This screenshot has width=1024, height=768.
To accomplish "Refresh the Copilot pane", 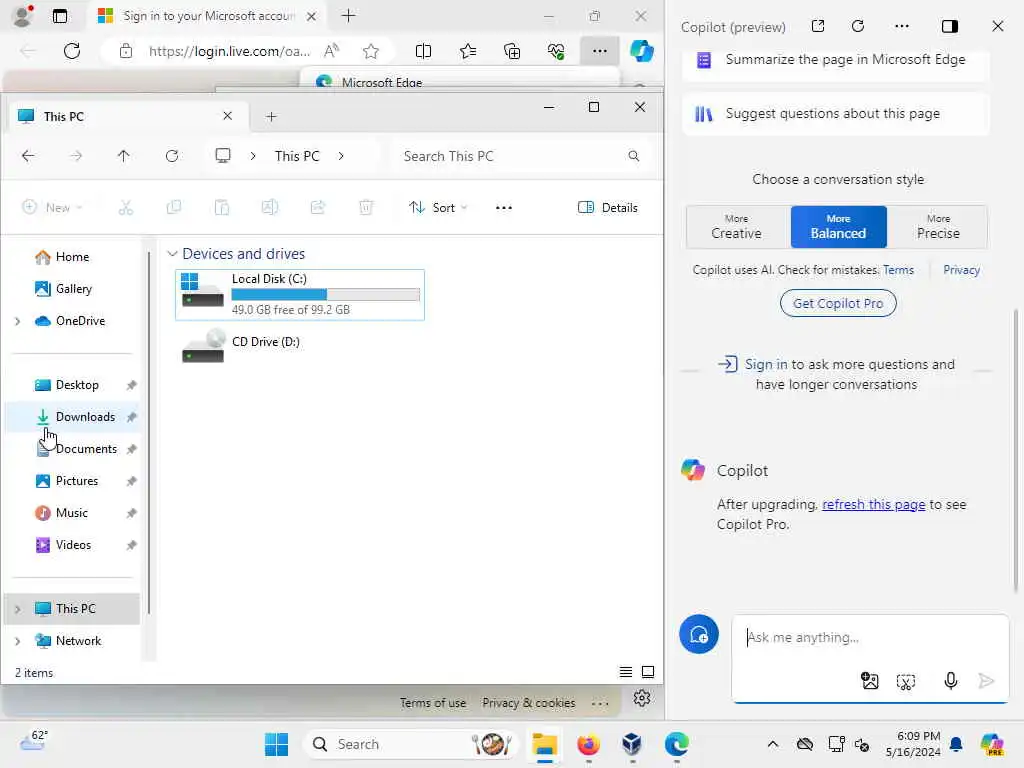I will point(858,26).
